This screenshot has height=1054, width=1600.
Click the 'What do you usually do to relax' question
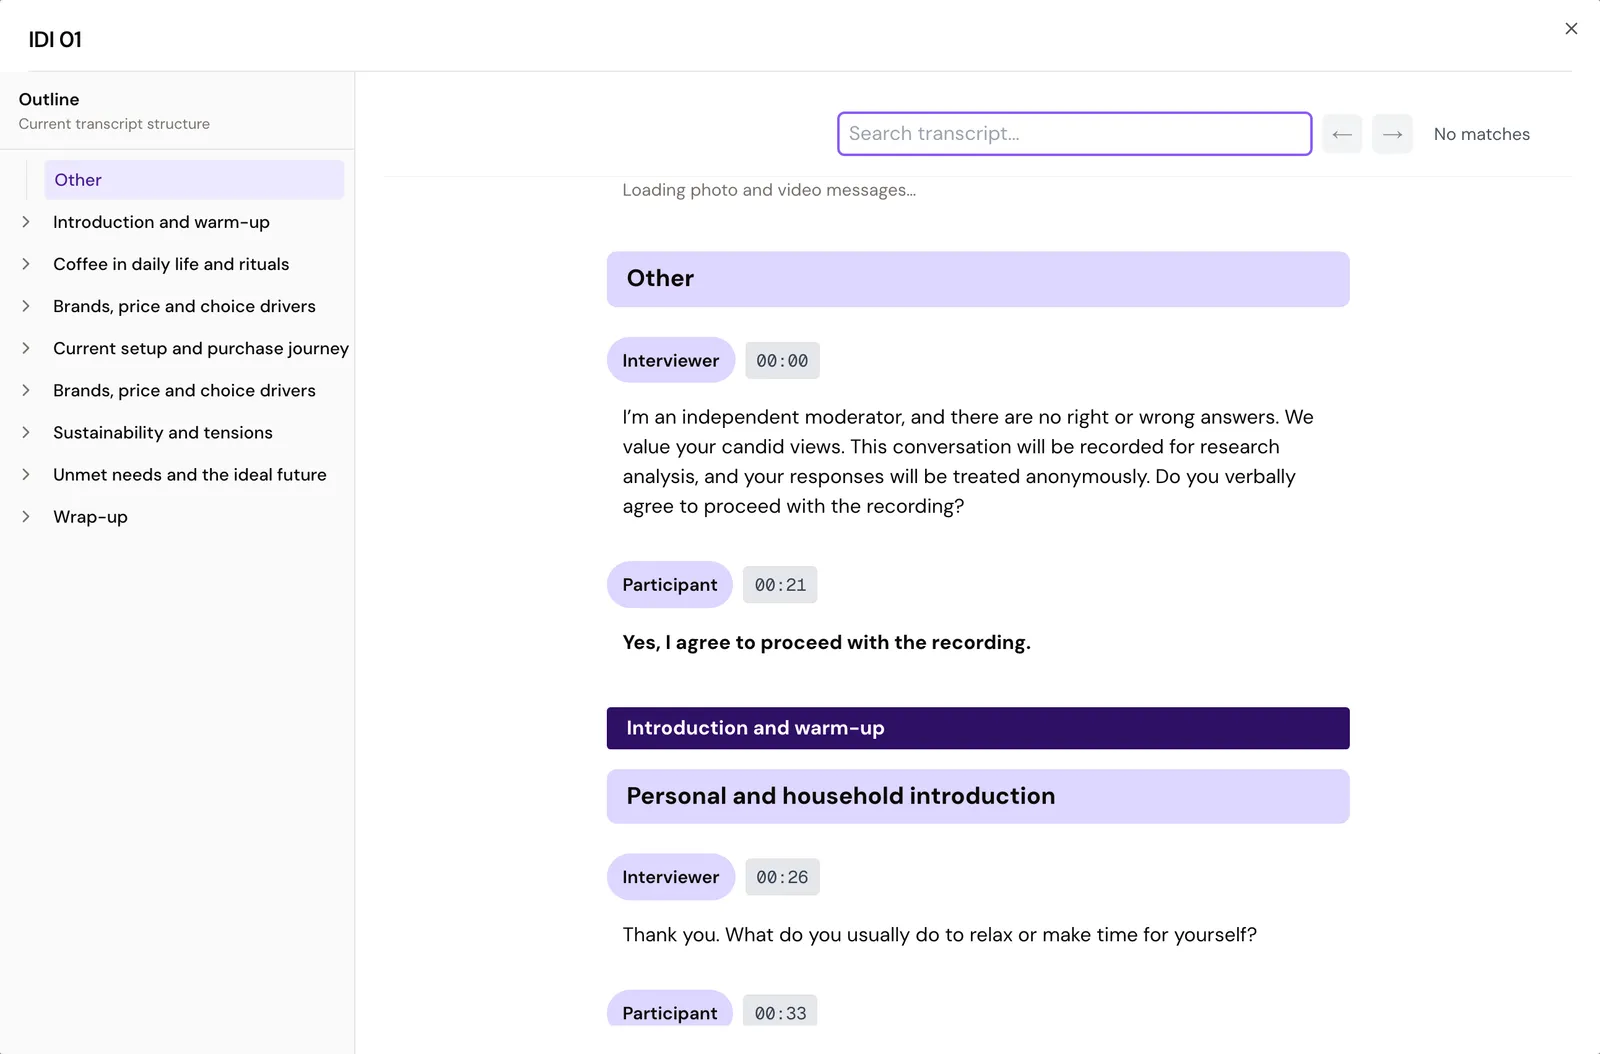[x=939, y=935]
